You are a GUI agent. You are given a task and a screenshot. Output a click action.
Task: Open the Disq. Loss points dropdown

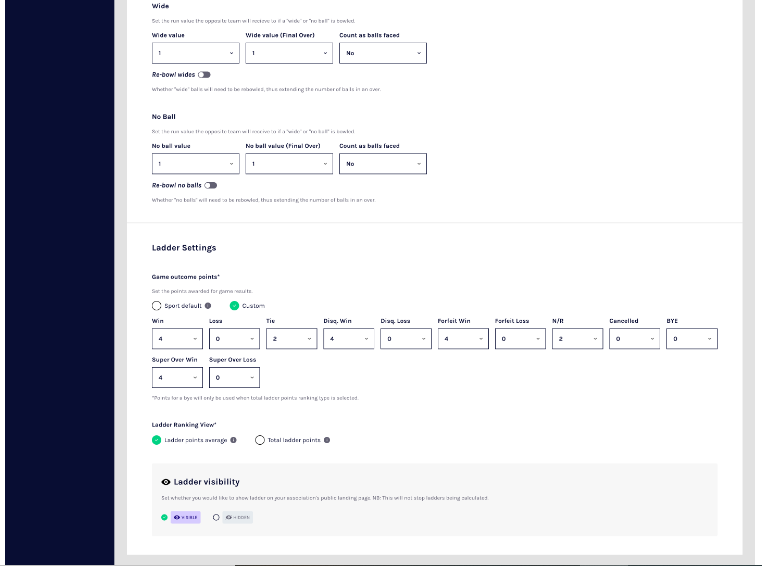(x=406, y=339)
